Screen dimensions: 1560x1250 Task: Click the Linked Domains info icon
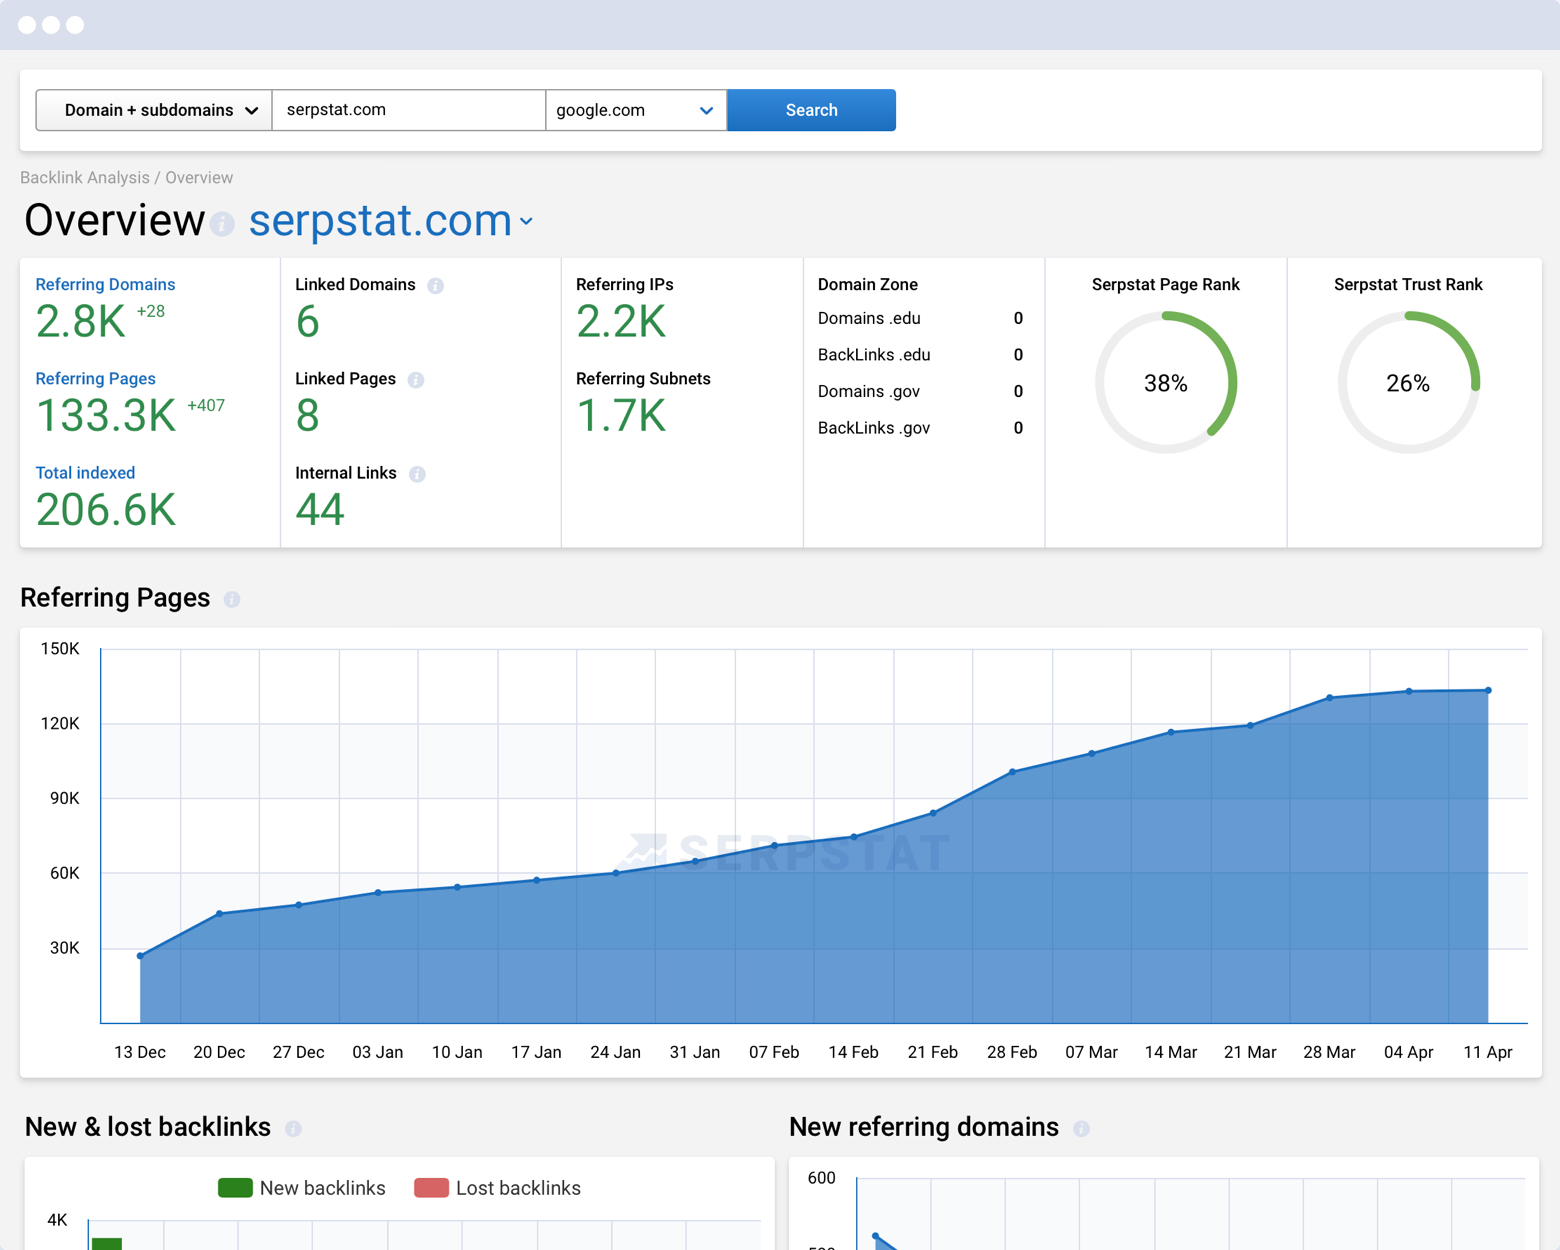tap(435, 285)
